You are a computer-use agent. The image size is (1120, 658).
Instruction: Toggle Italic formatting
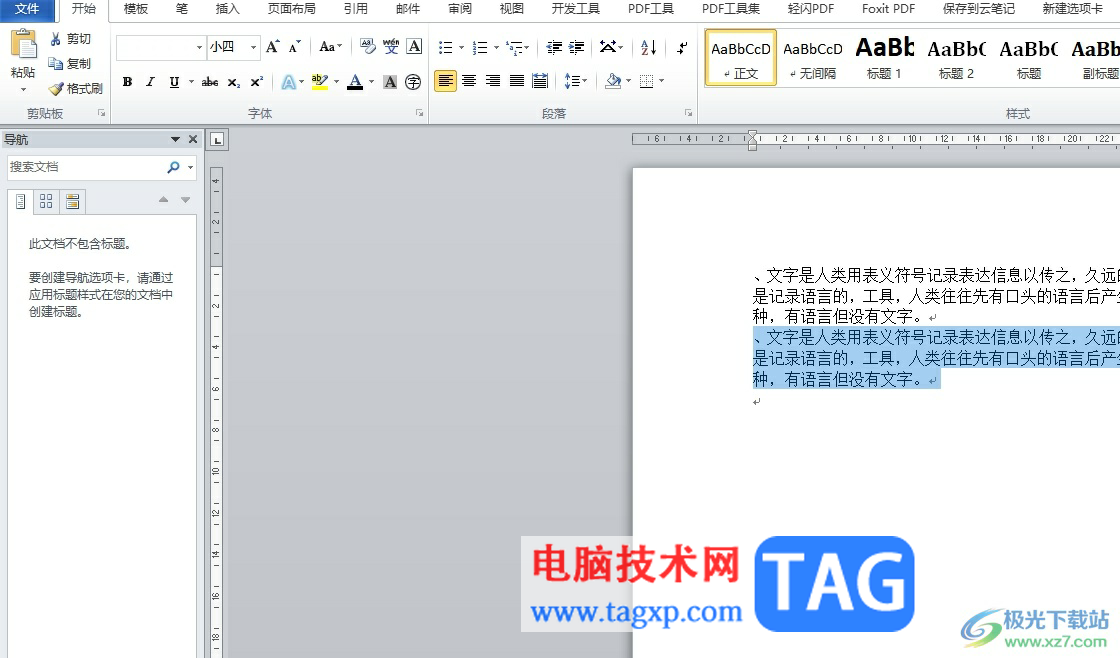coord(150,82)
